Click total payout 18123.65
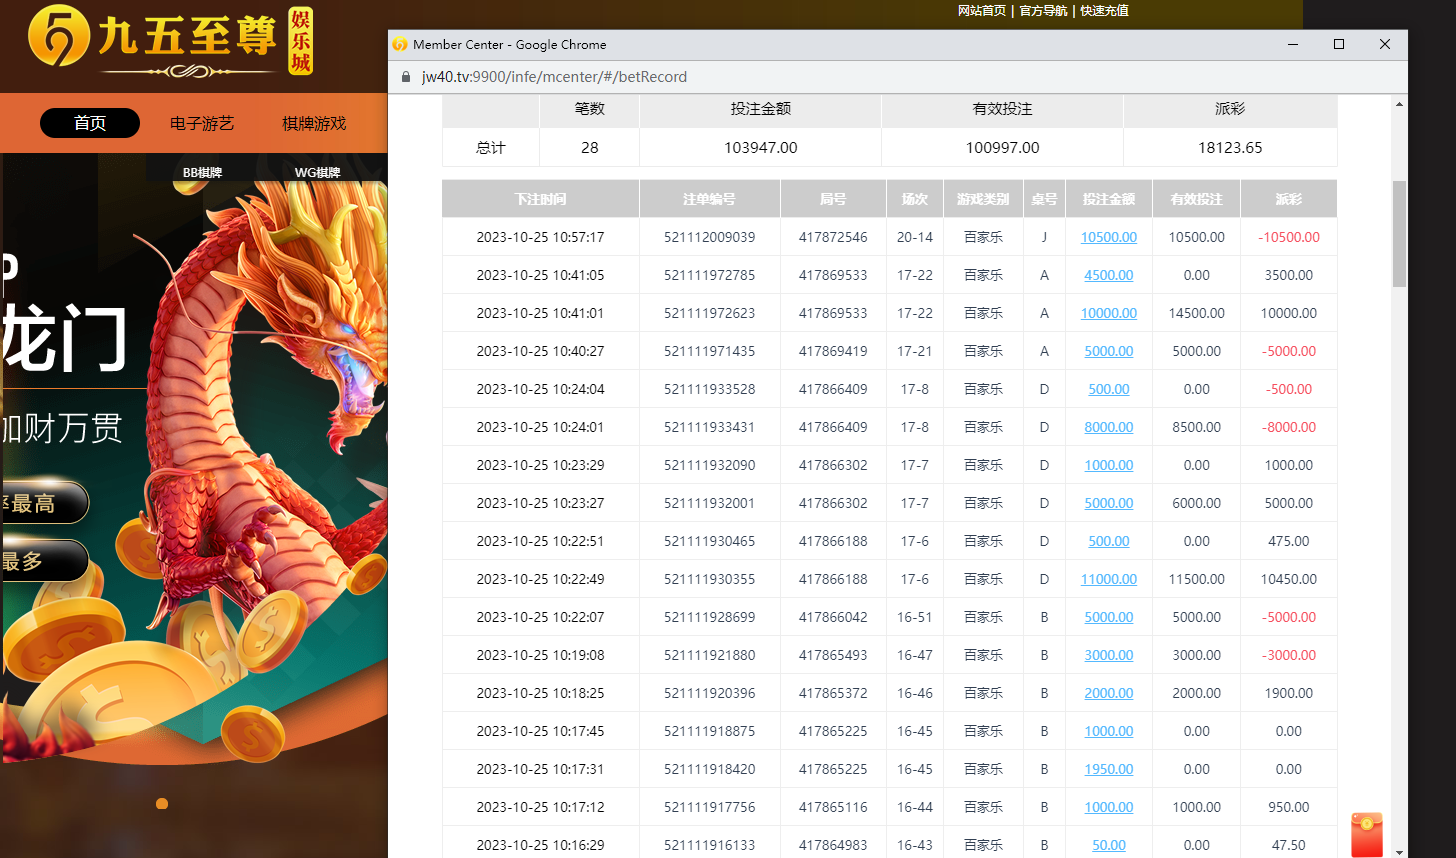This screenshot has width=1456, height=858. point(1230,147)
